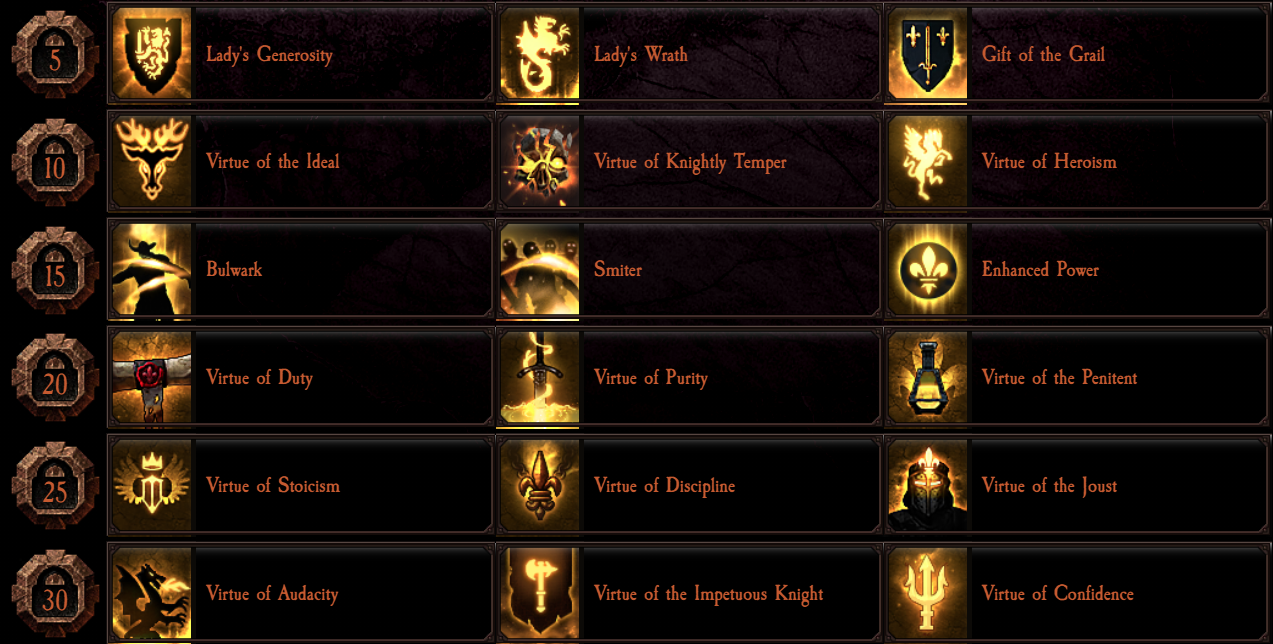1273x644 pixels.
Task: Select the Virtue of Stoicism talent text
Action: click(273, 486)
